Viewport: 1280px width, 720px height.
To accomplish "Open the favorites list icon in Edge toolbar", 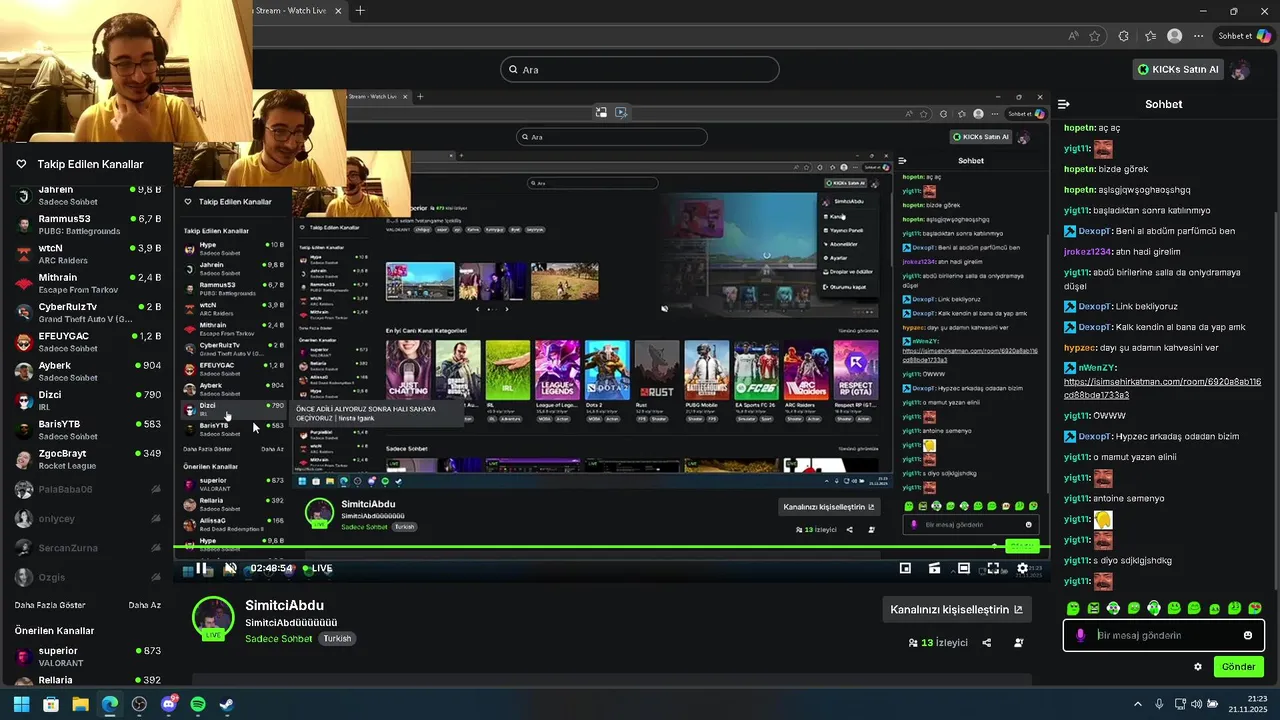I will tap(1150, 36).
